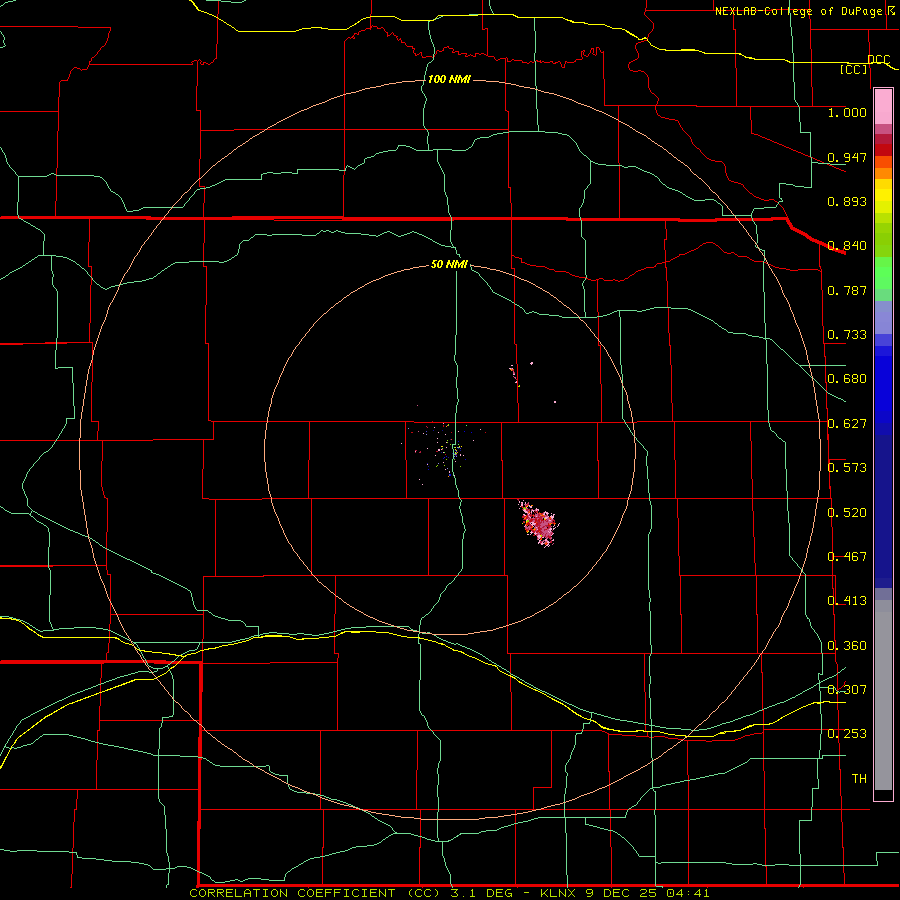Click the large pink radar echo cluster
This screenshot has height=900, width=900.
(538, 522)
